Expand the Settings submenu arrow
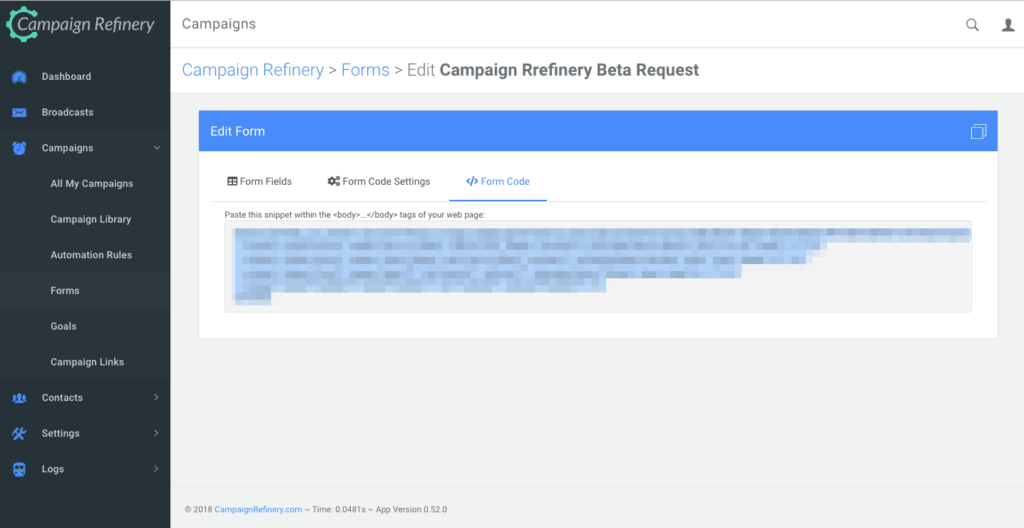Viewport: 1024px width, 528px height. [x=156, y=433]
